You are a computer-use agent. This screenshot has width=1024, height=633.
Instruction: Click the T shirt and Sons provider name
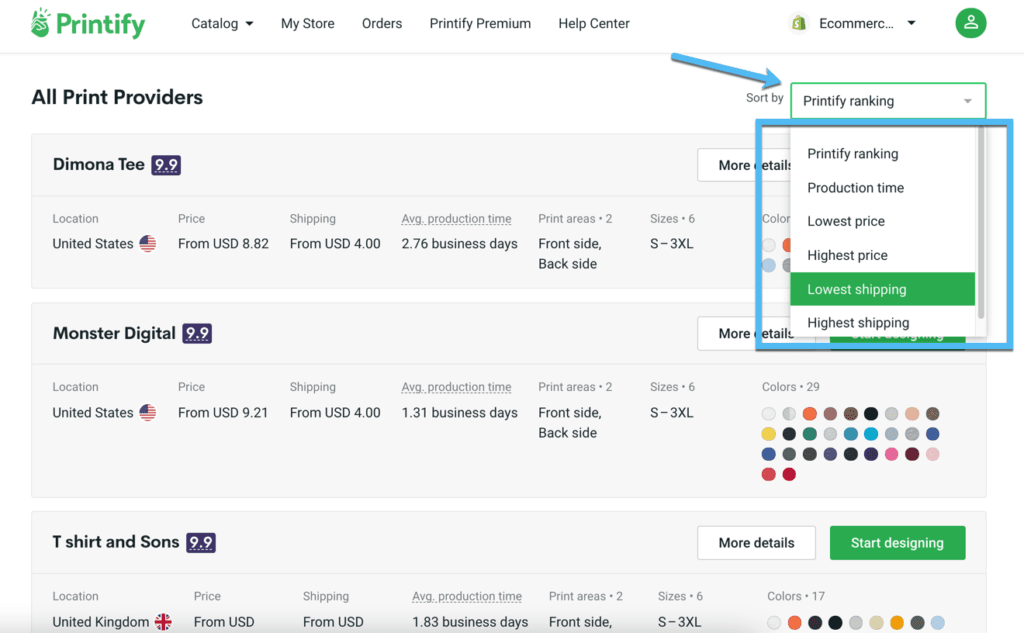click(116, 542)
